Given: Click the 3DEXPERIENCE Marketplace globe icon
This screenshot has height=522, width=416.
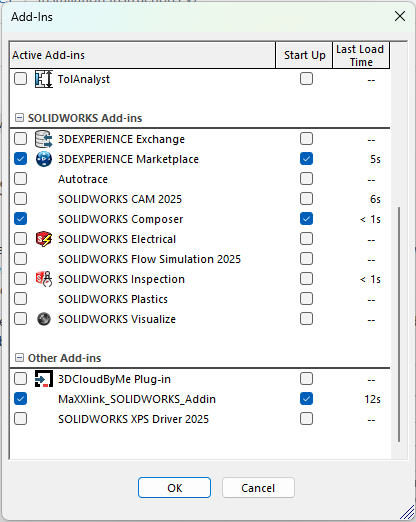Looking at the screenshot, I should pyautogui.click(x=44, y=159).
